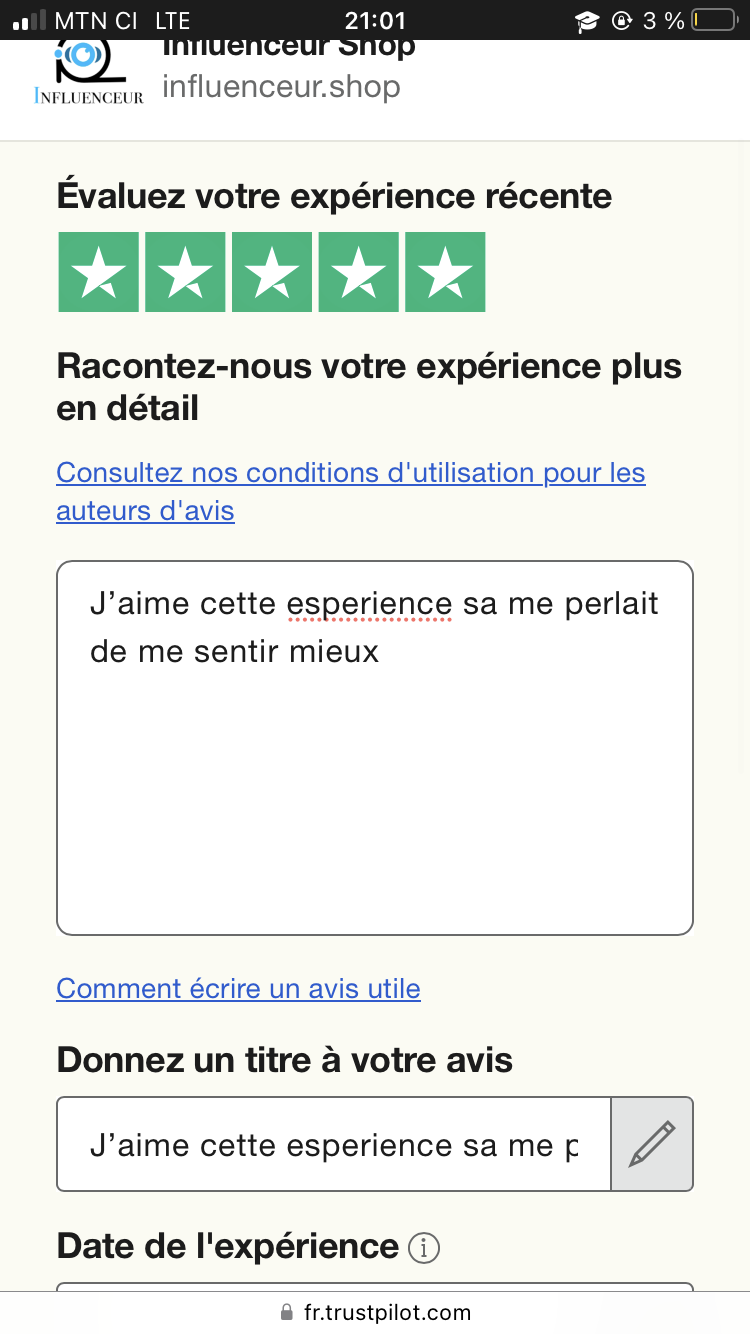The height and width of the screenshot is (1334, 750).
Task: Set rating to four stars
Action: (x=358, y=272)
